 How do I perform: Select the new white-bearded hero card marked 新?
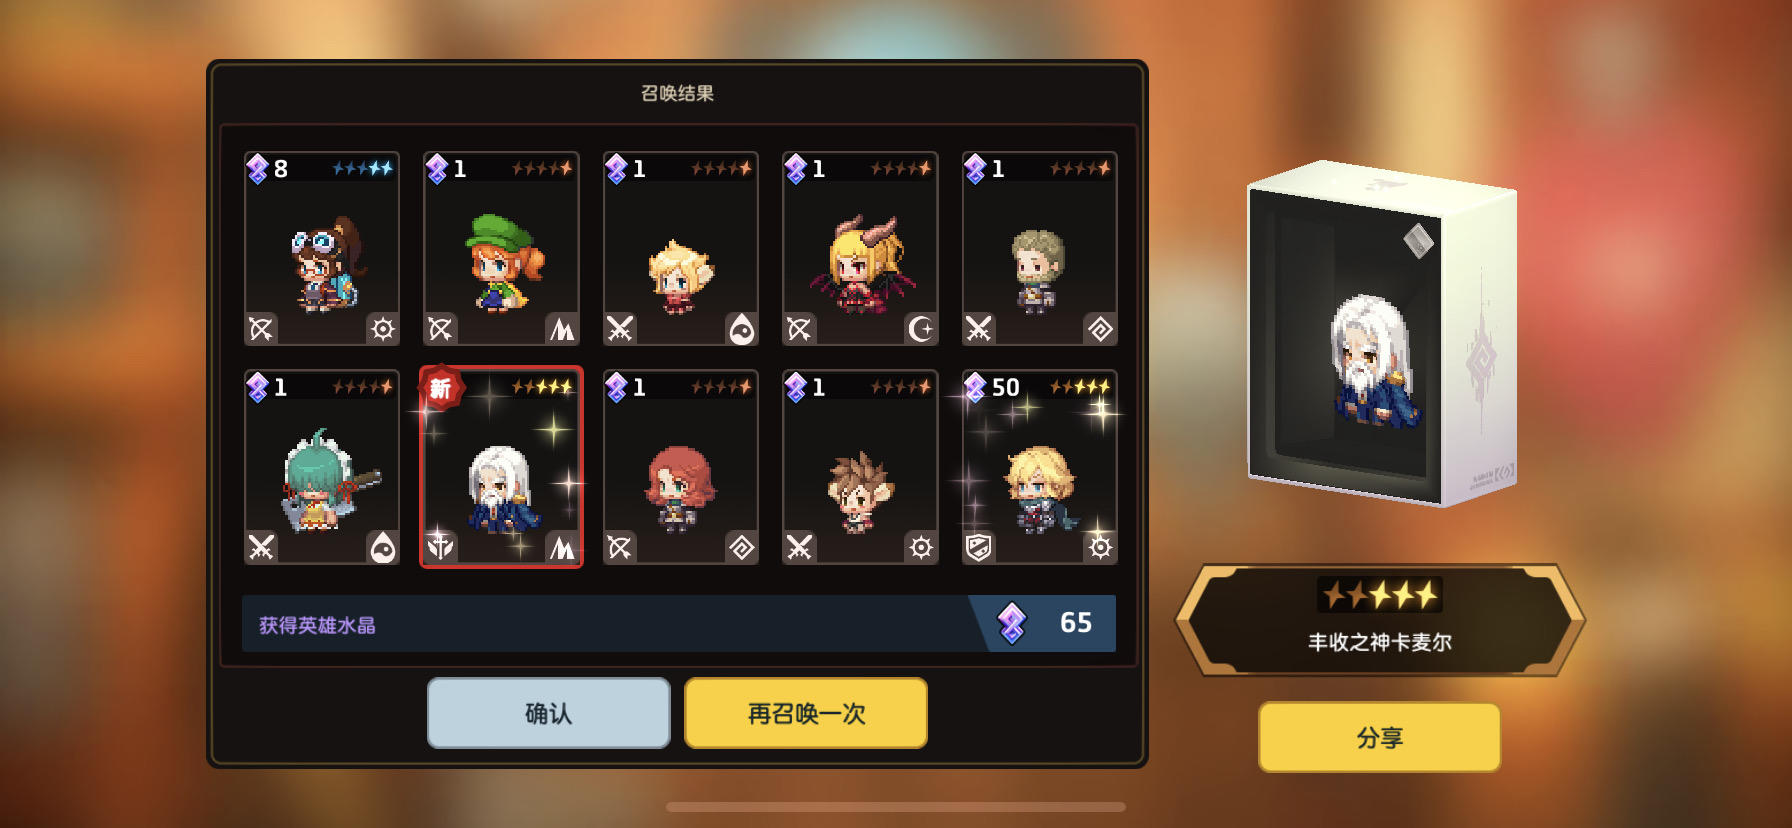(x=501, y=467)
